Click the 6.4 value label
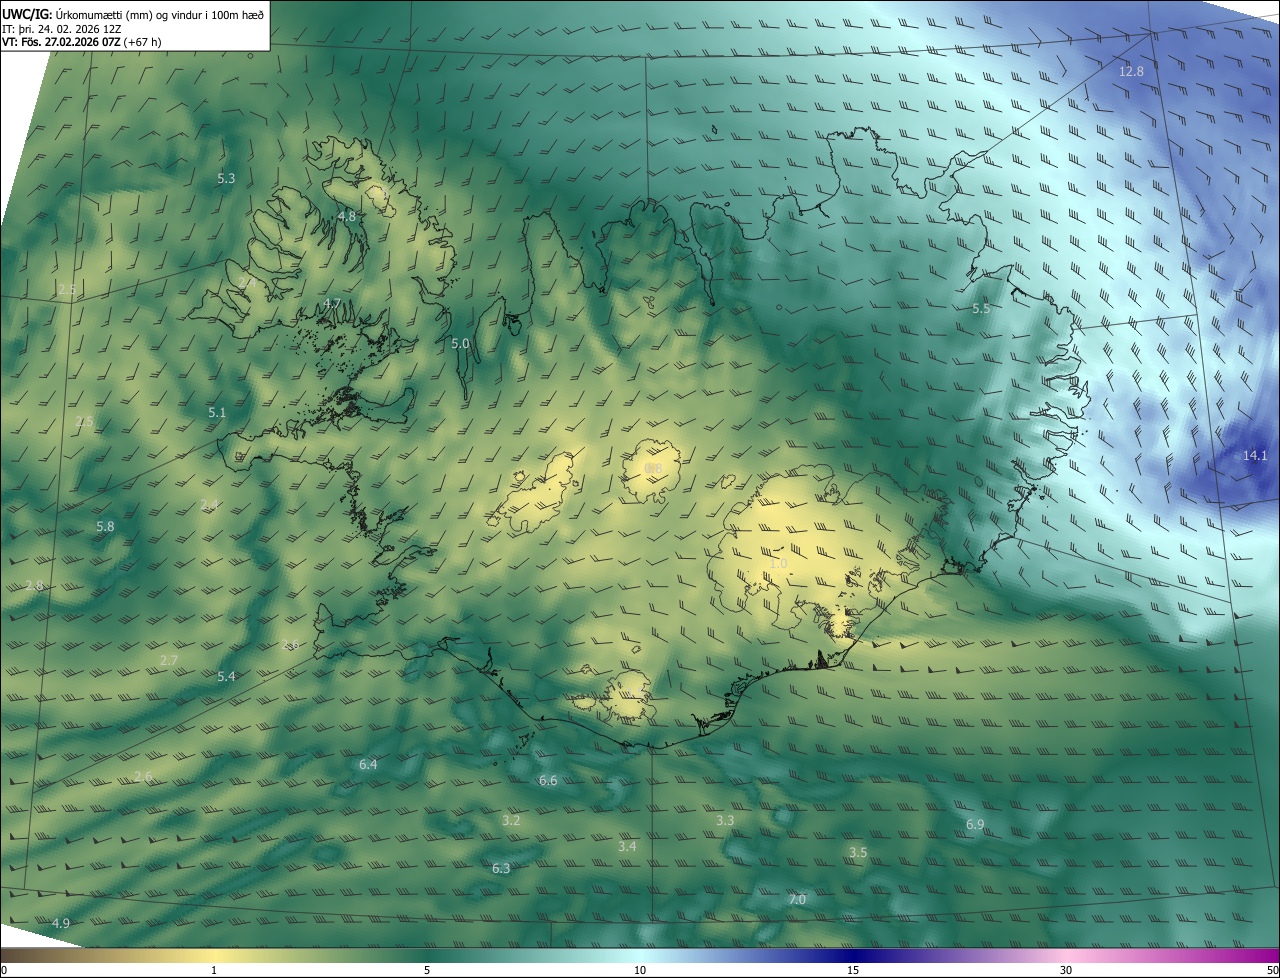 (368, 764)
